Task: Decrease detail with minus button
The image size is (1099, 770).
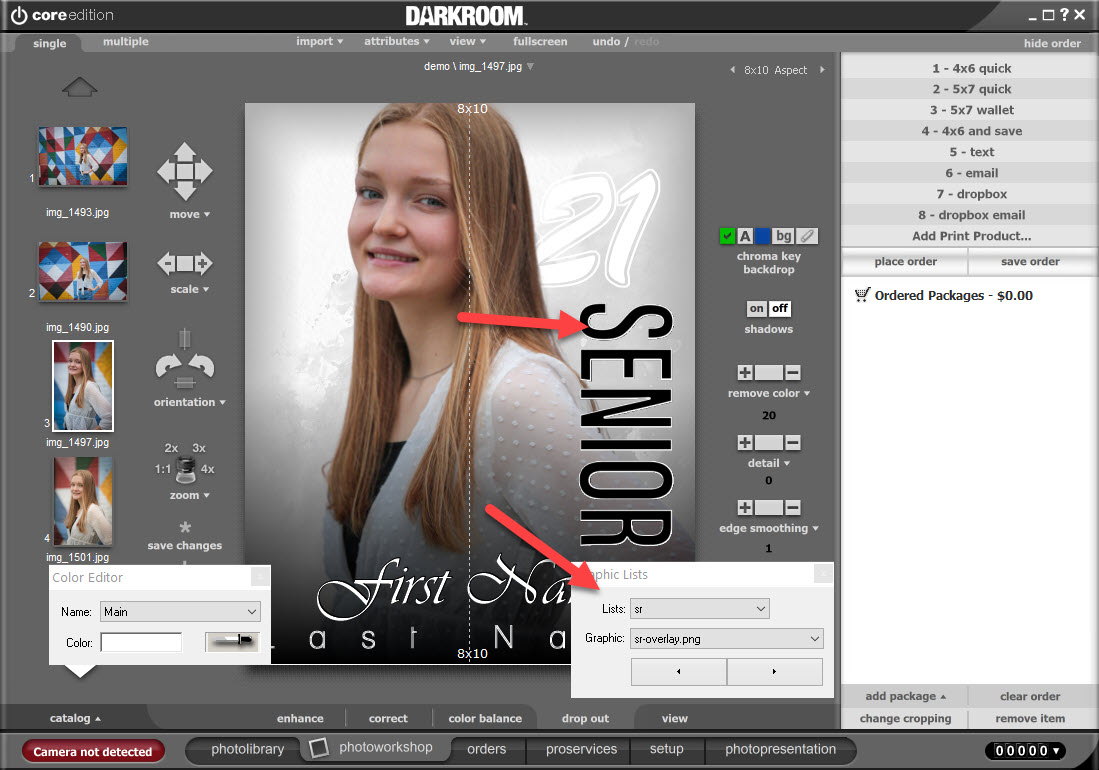Action: pyautogui.click(x=793, y=443)
